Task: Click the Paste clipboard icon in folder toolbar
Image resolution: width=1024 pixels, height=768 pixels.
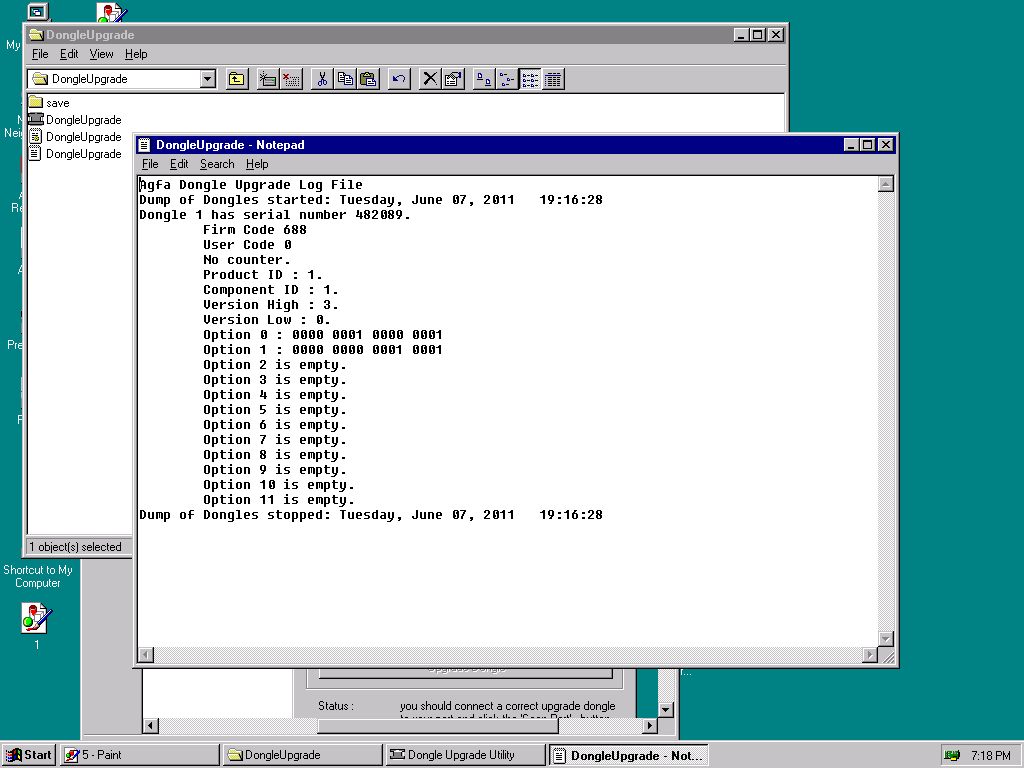Action: pos(368,79)
